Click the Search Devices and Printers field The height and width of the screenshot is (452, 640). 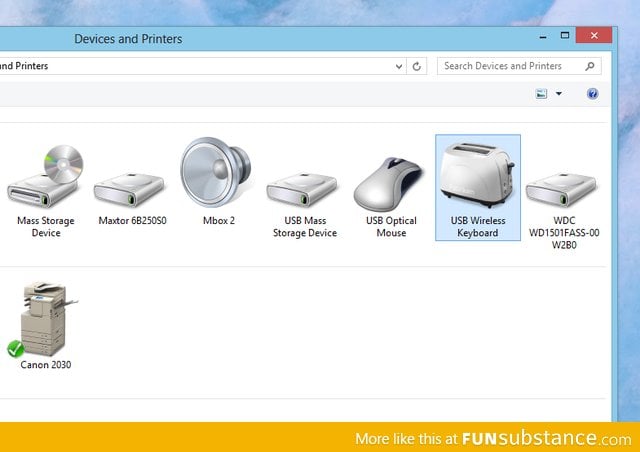tap(519, 66)
